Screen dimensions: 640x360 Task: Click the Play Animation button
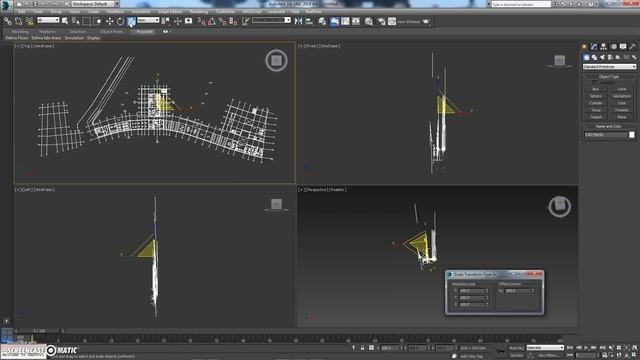point(586,348)
